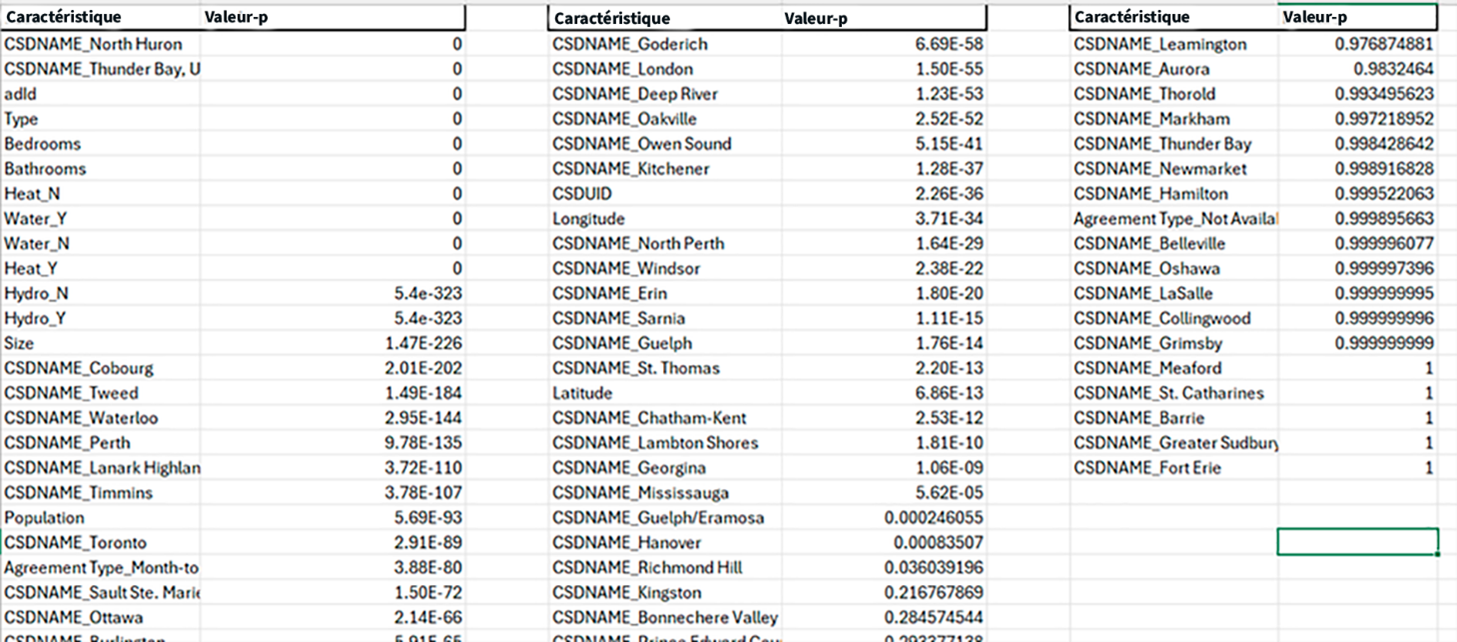Select the CSDNAME_Toronto cell
The width and height of the screenshot is (1457, 642).
(x=75, y=543)
